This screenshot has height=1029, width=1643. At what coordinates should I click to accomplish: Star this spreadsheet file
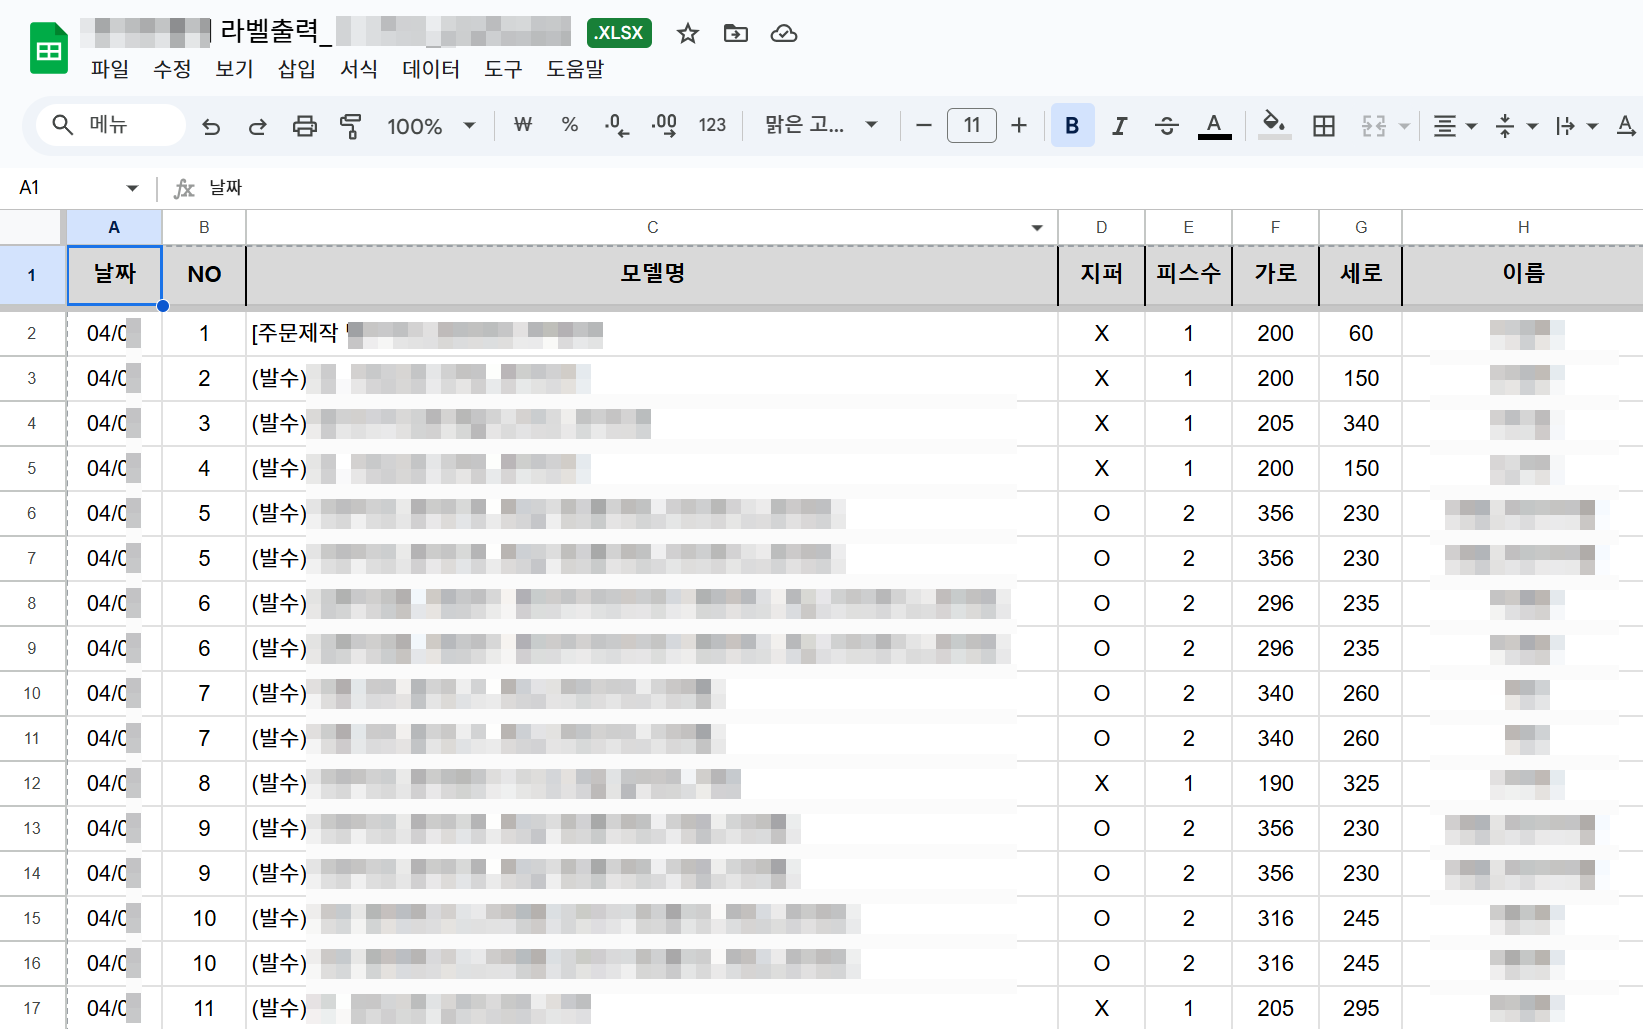[687, 34]
